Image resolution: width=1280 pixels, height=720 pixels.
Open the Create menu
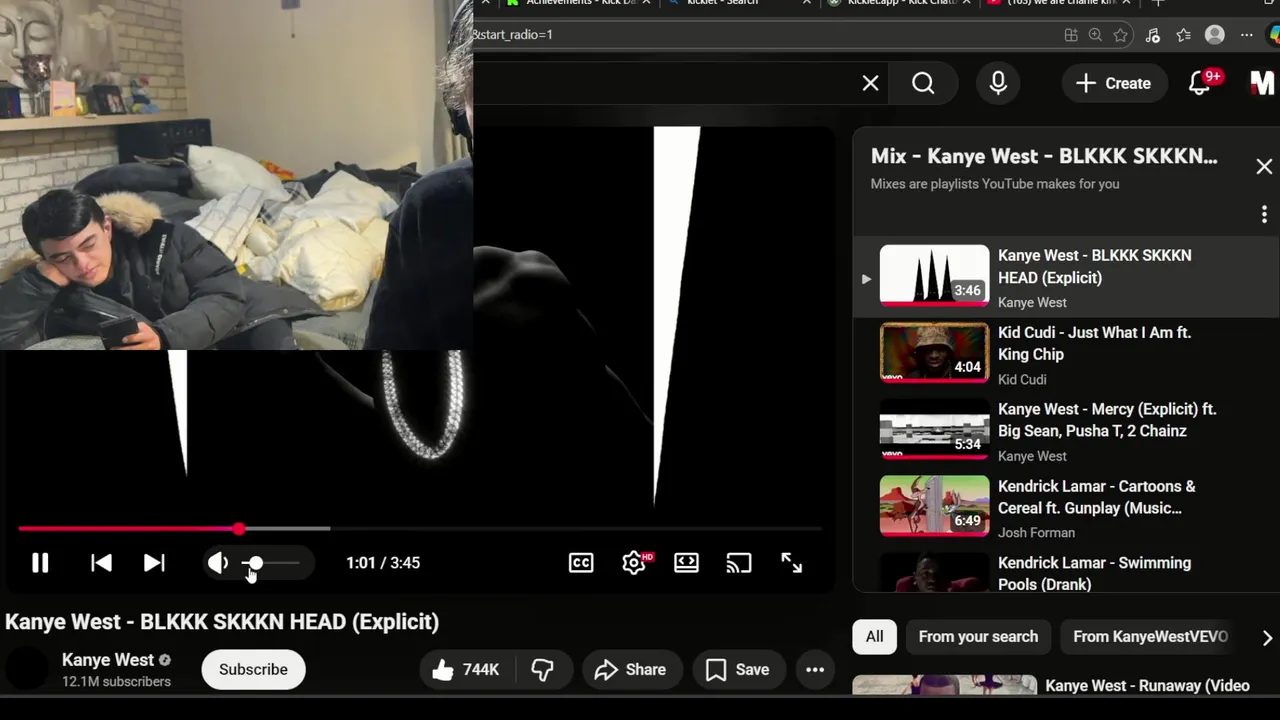point(1113,84)
